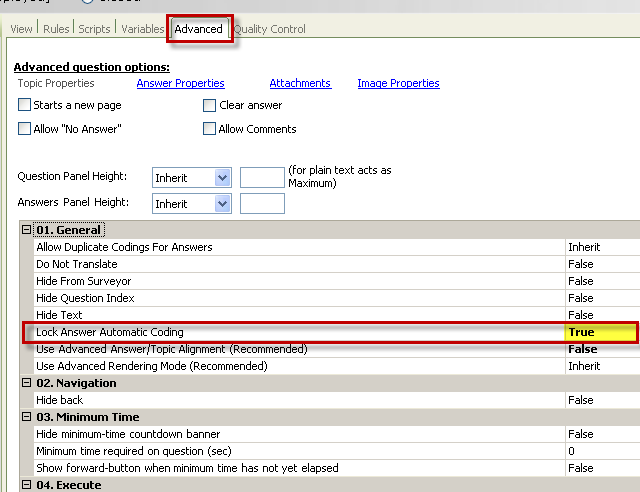Click True value for Lock Answer Automatic Coding
The width and height of the screenshot is (640, 492).
[601, 332]
